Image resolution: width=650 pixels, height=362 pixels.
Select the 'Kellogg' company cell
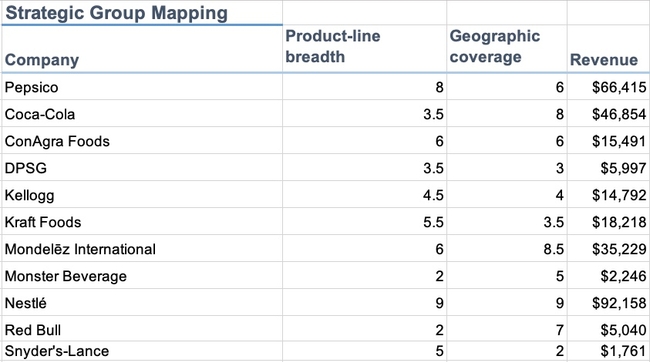tap(142, 195)
